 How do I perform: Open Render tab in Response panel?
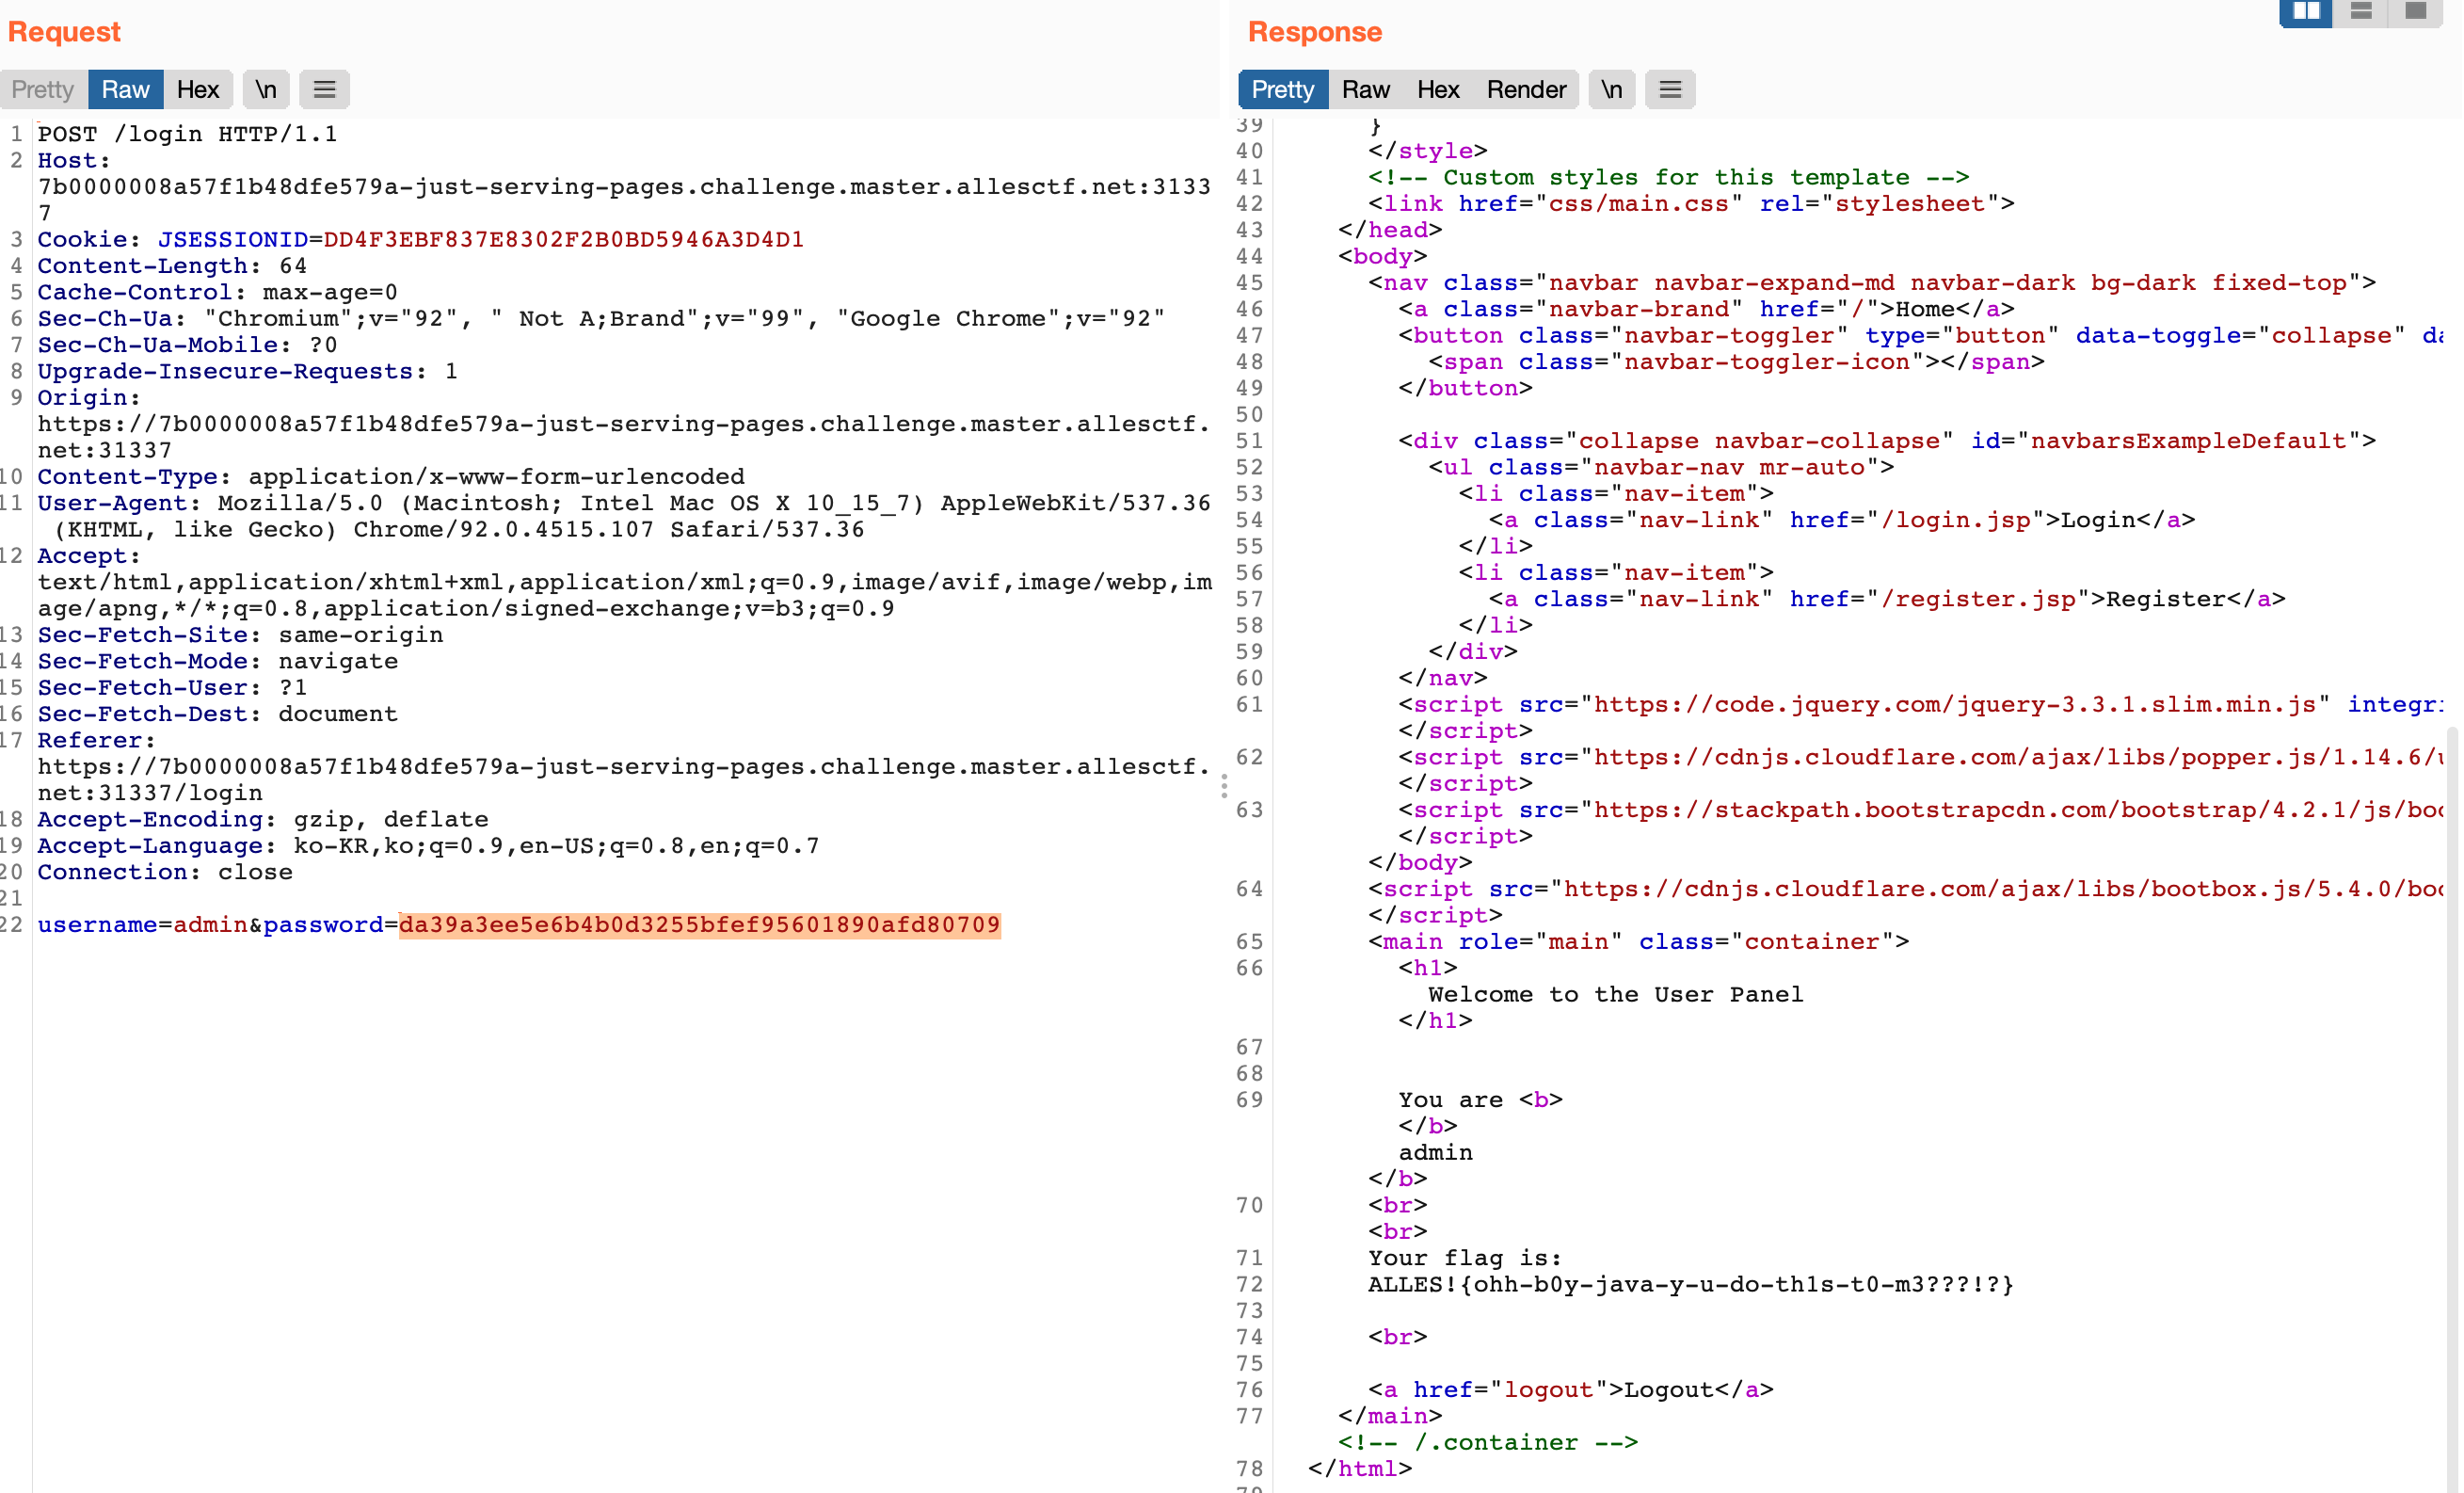coord(1526,89)
